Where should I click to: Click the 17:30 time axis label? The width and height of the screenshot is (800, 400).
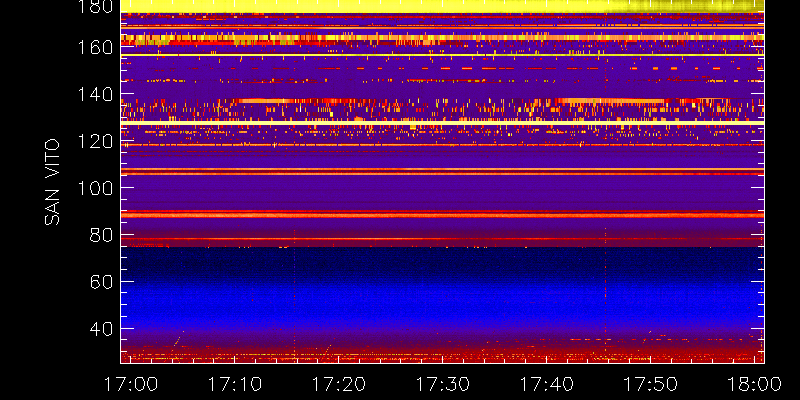click(443, 384)
